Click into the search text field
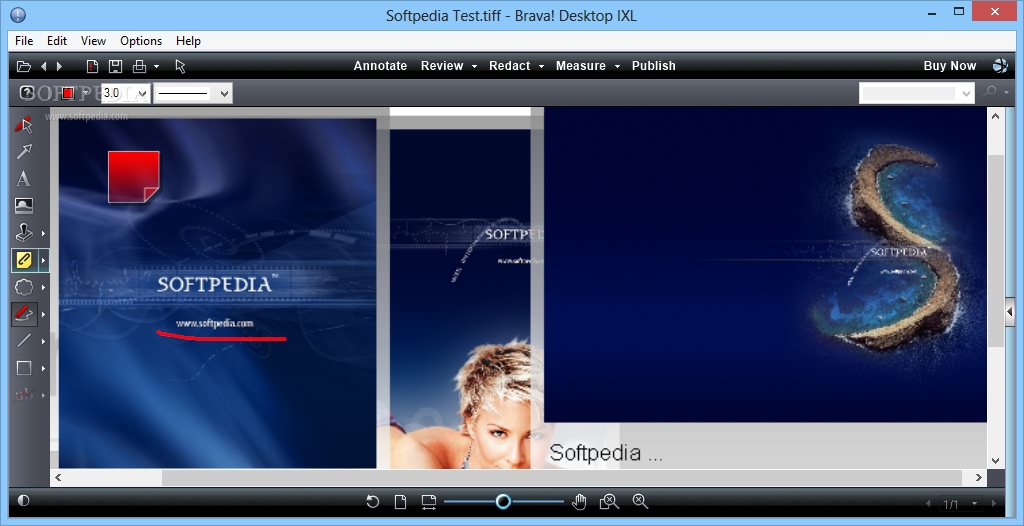 click(909, 93)
